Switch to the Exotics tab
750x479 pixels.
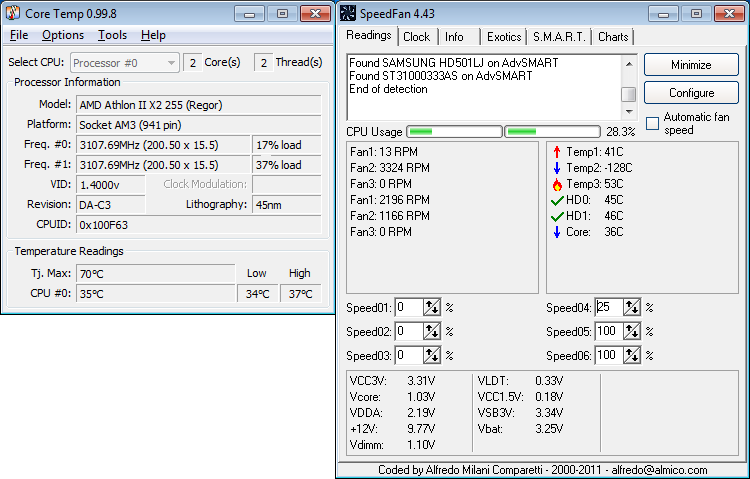504,37
